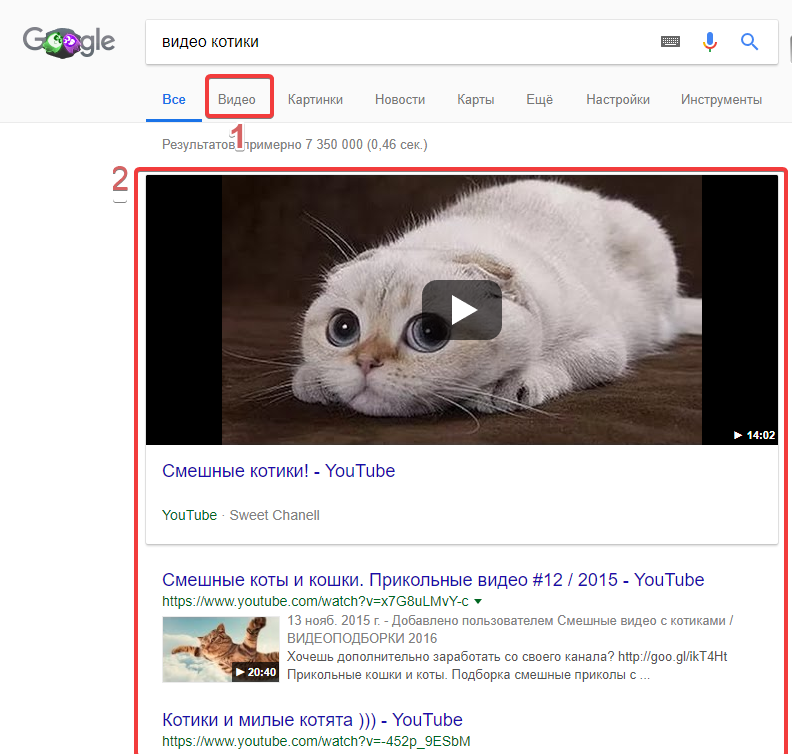
Task: Switch to the Все tab
Action: tap(174, 99)
